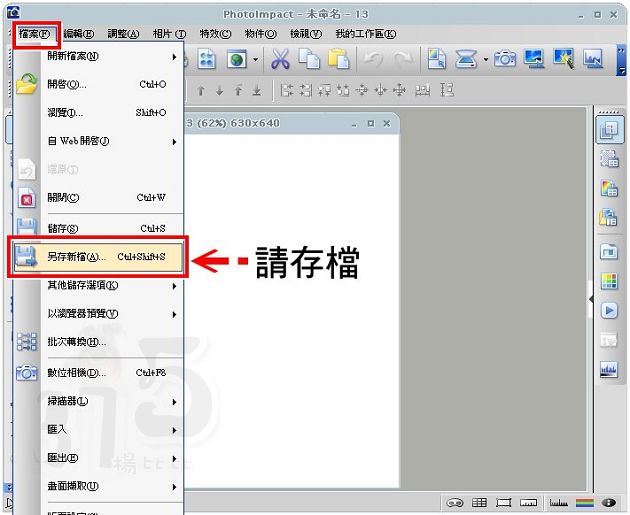Open the 相片(T) menu
Image resolution: width=630 pixels, height=515 pixels.
coord(169,34)
